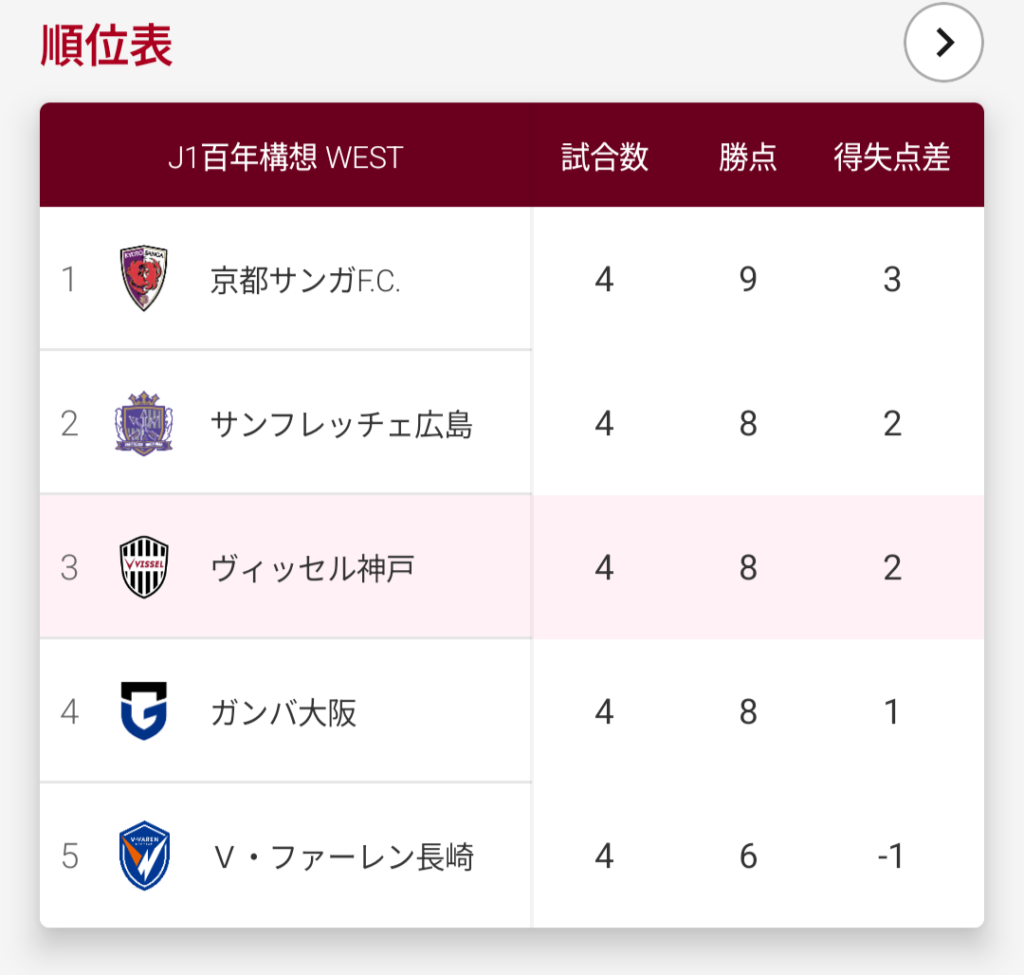Screen dimensions: 1024x975
Task: Click Gamba Osaka's goal difference value
Action: point(892,712)
